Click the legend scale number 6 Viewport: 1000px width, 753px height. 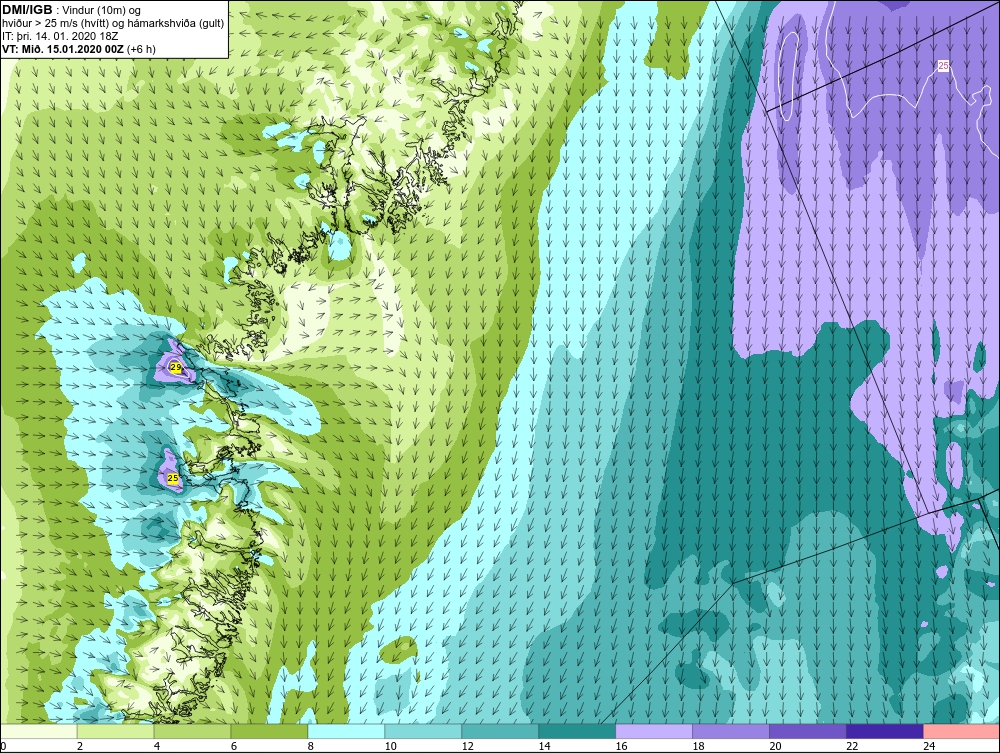[234, 746]
